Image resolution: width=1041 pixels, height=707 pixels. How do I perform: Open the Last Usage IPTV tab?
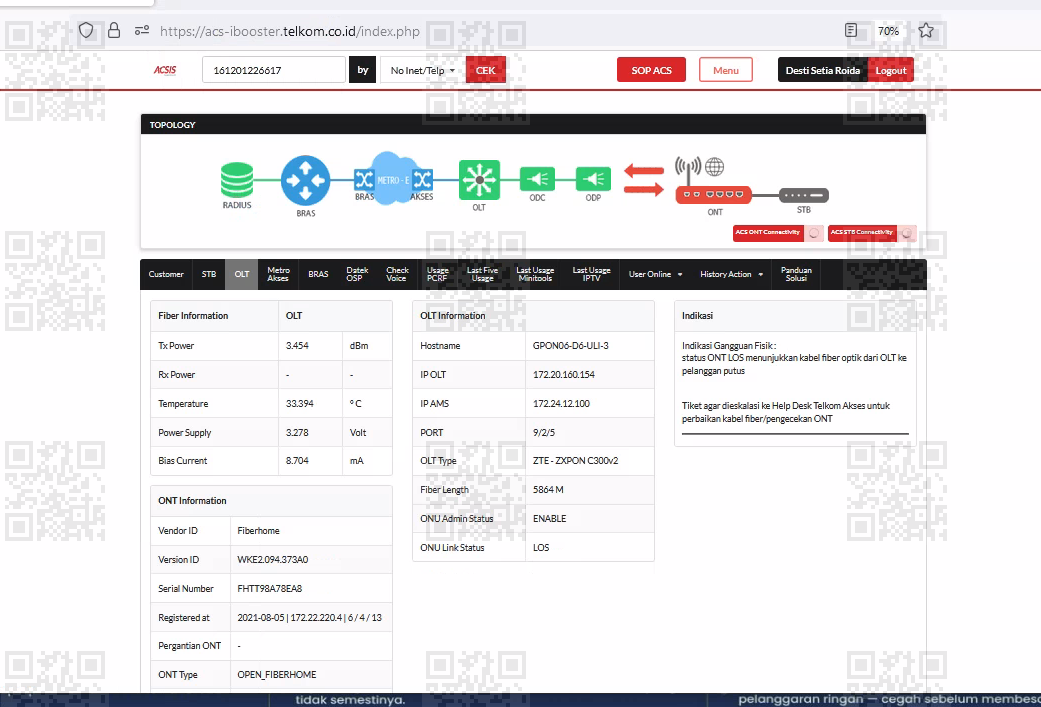click(592, 274)
